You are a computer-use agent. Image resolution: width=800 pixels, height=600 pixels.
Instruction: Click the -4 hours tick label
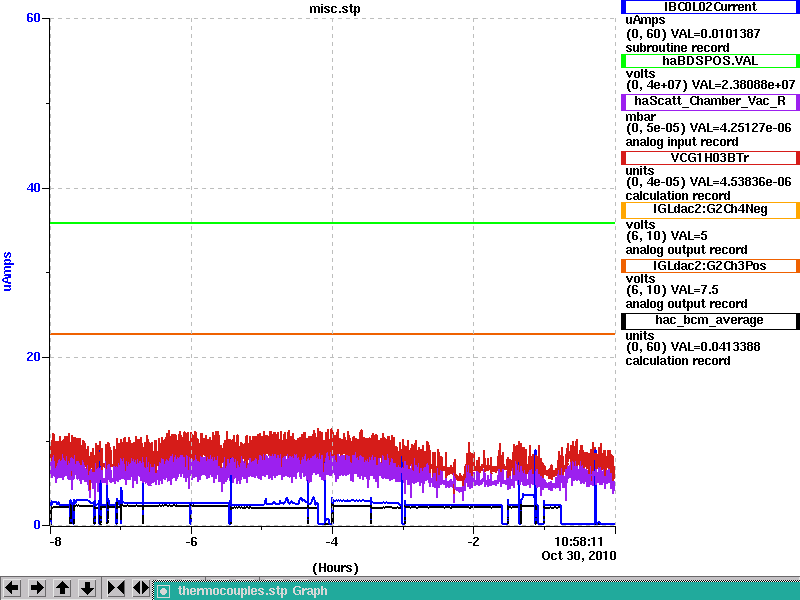click(x=332, y=542)
